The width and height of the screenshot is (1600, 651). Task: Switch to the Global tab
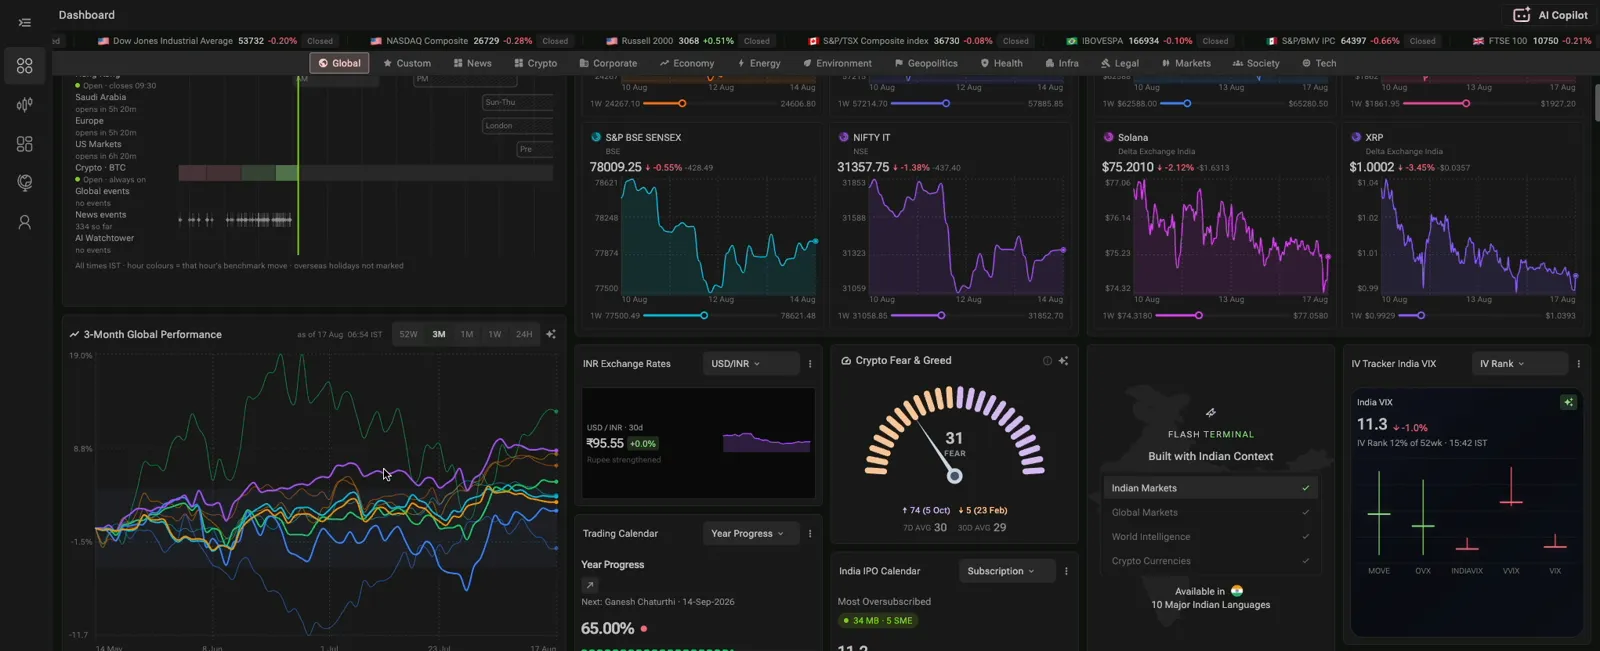340,63
